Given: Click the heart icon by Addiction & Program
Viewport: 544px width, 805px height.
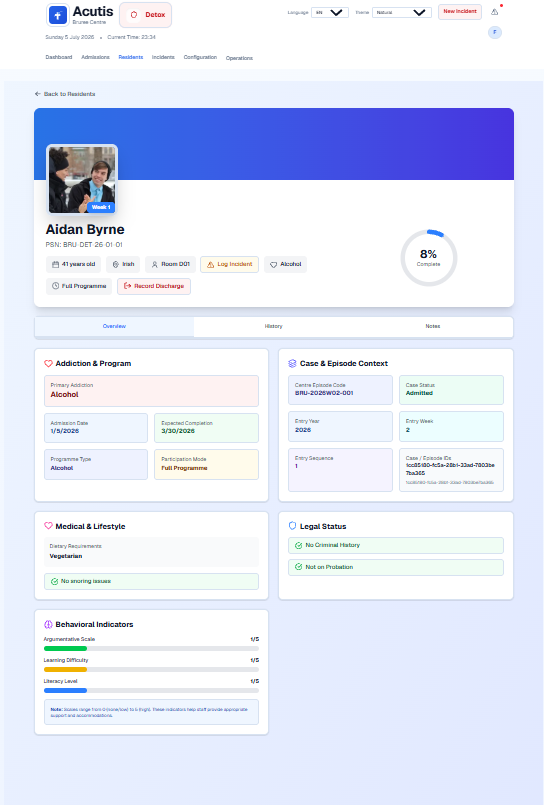Looking at the screenshot, I should (48, 363).
